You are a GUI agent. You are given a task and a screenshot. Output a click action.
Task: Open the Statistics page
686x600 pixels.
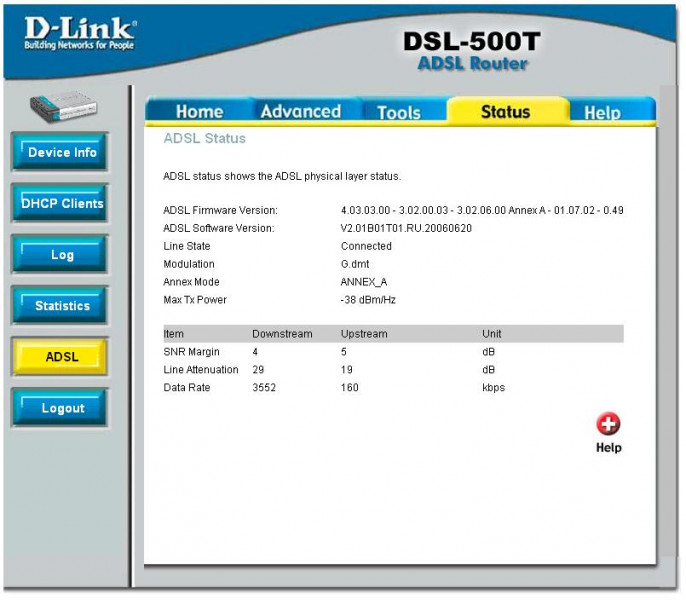coord(62,306)
